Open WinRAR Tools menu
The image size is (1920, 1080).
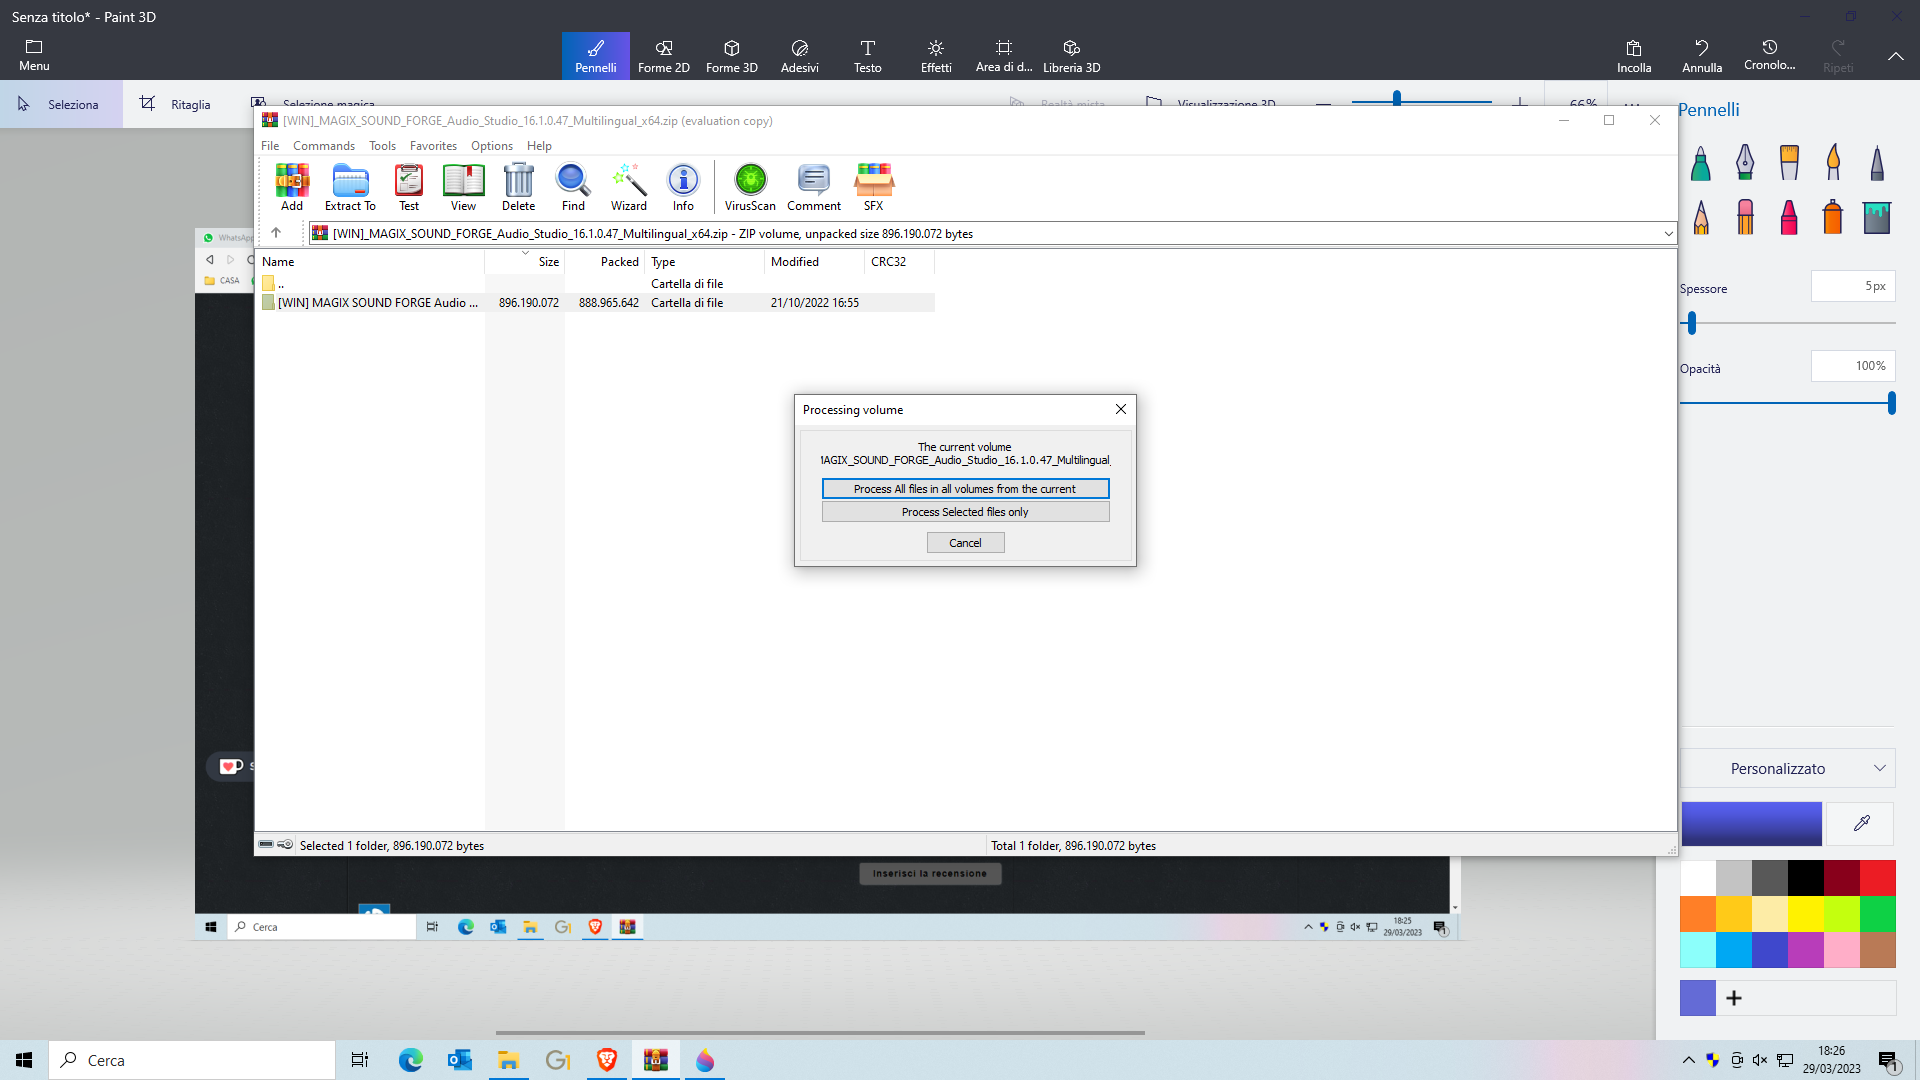[x=382, y=146]
